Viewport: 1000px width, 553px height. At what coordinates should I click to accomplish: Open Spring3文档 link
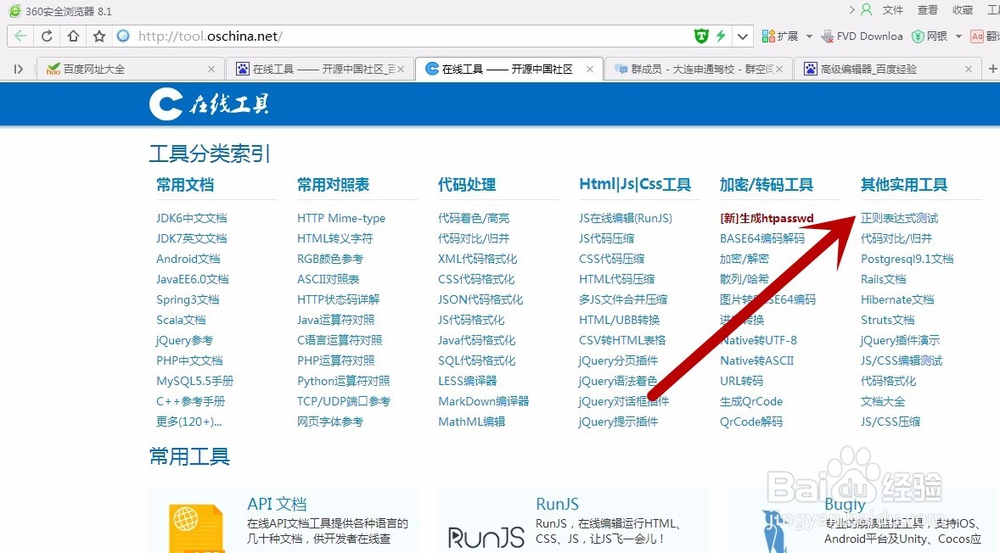[188, 300]
